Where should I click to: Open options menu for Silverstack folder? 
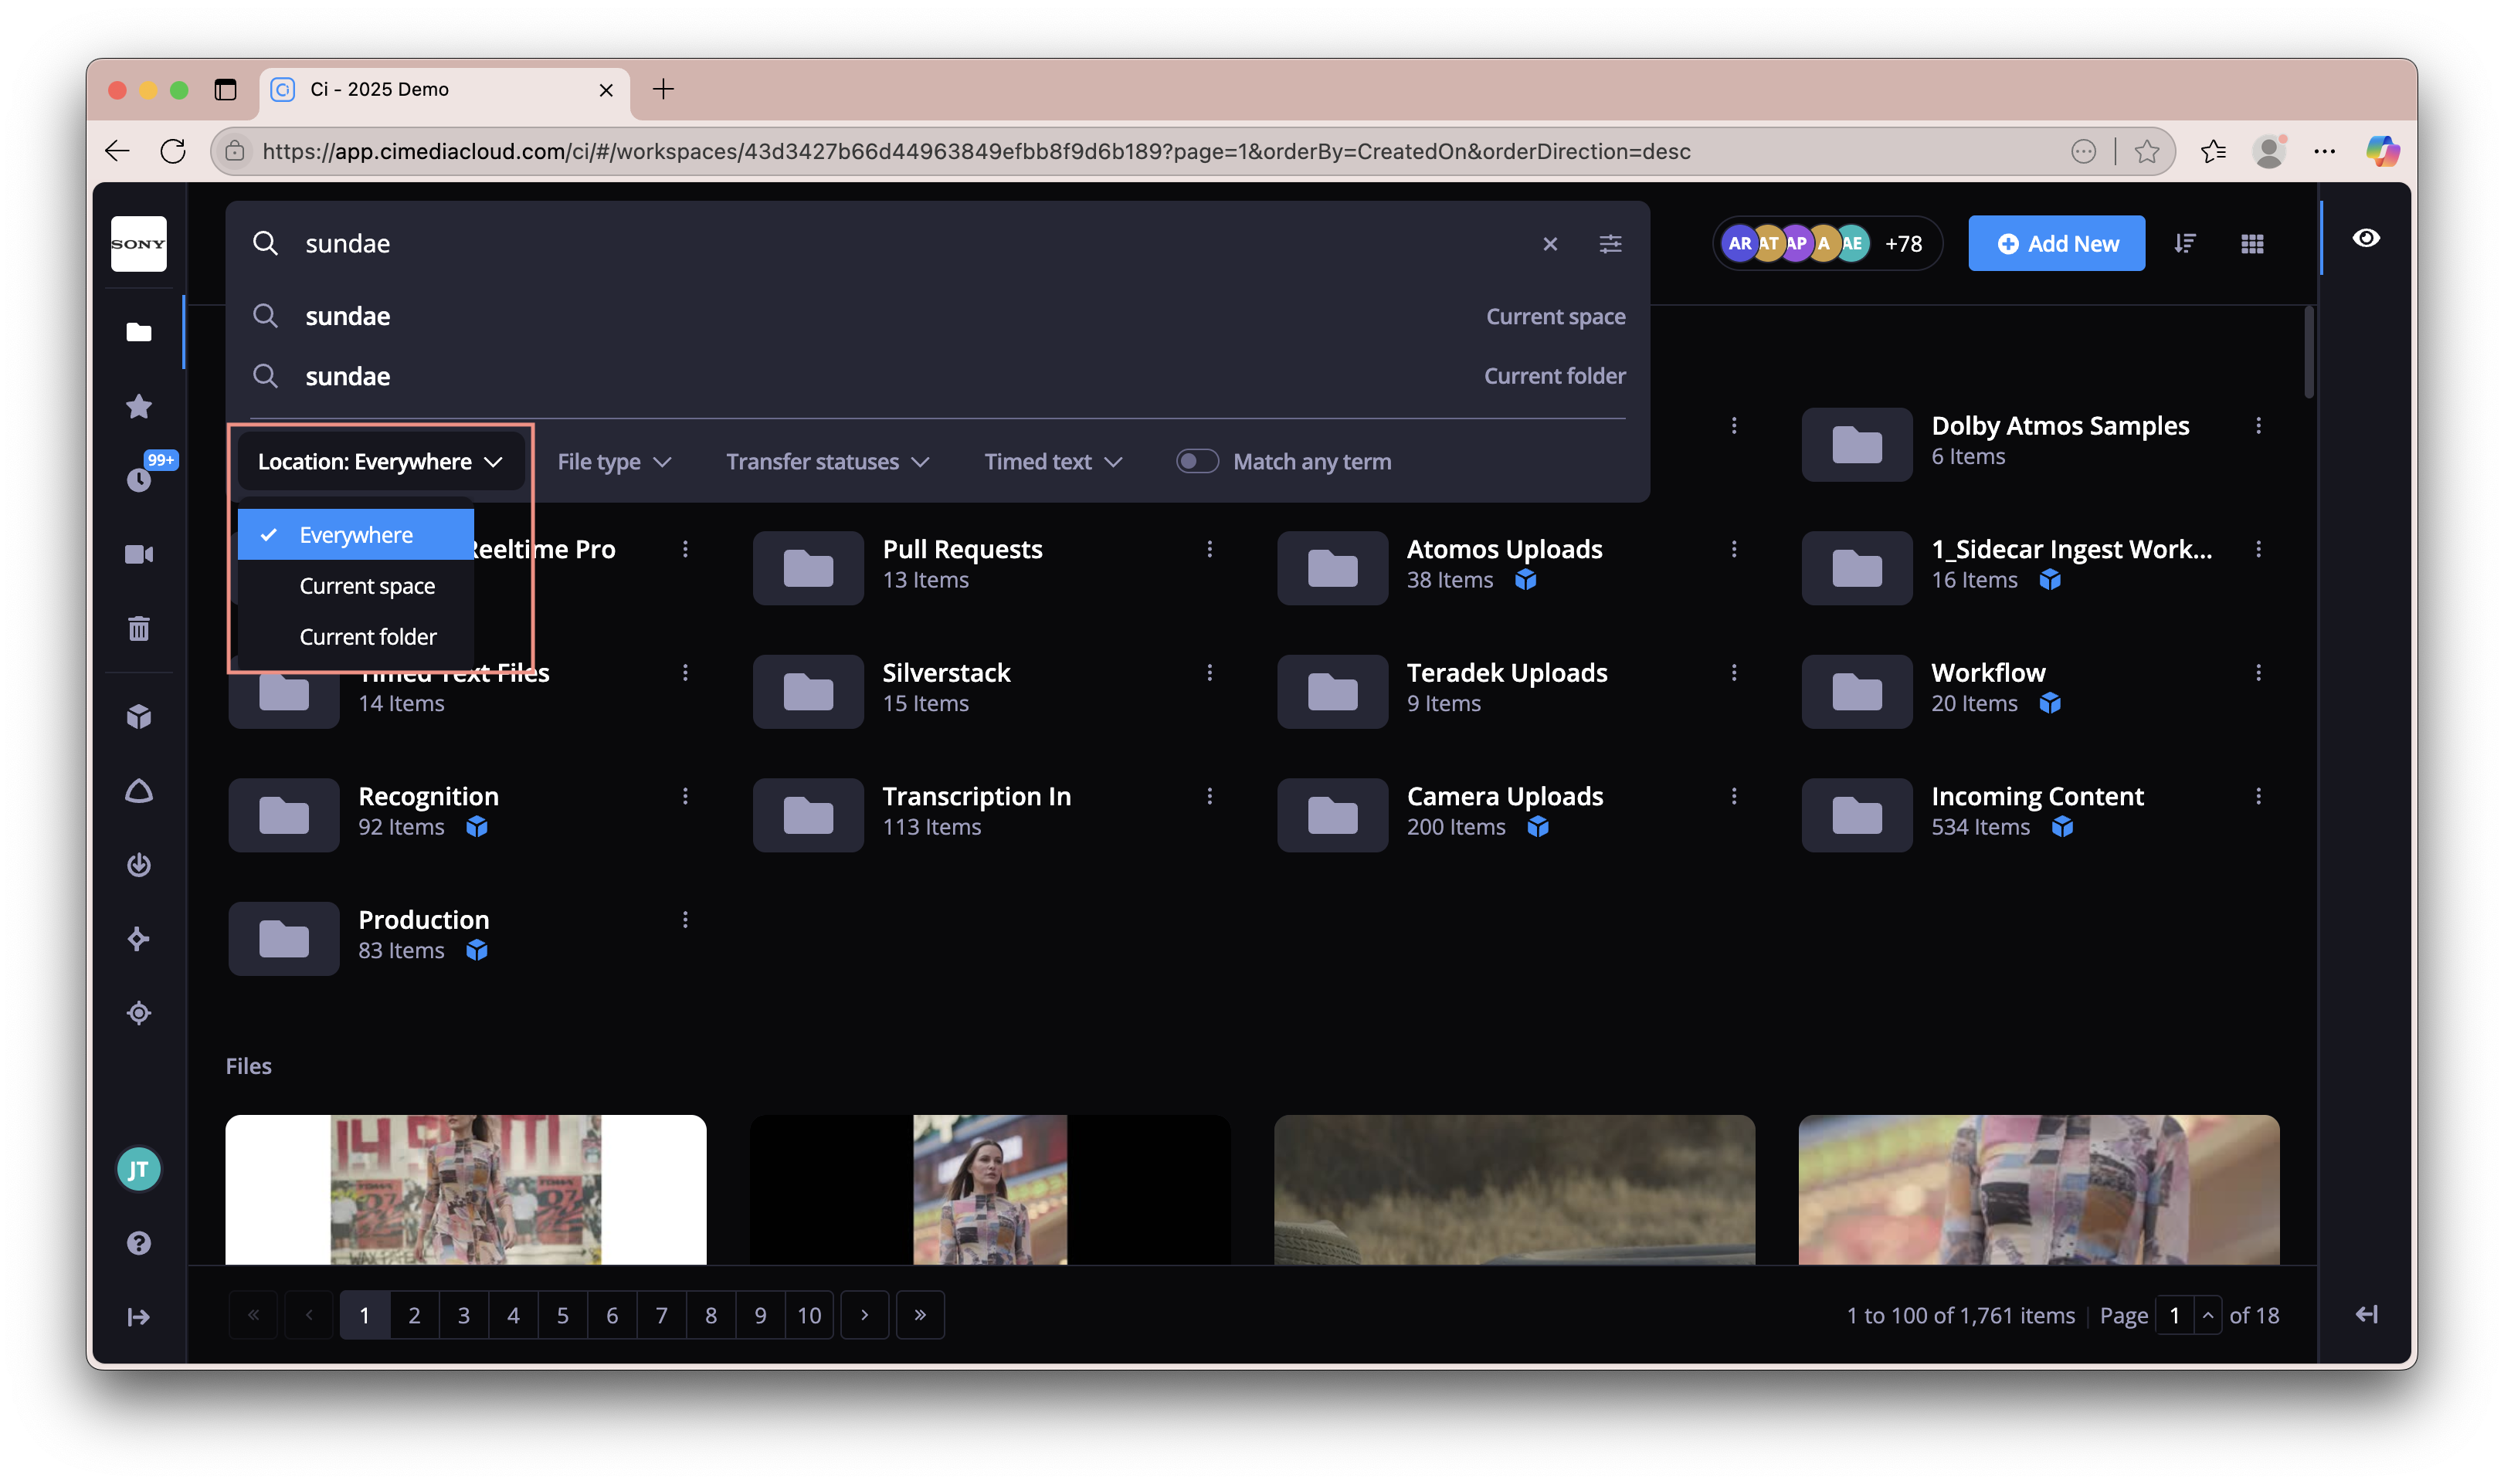(x=1209, y=672)
